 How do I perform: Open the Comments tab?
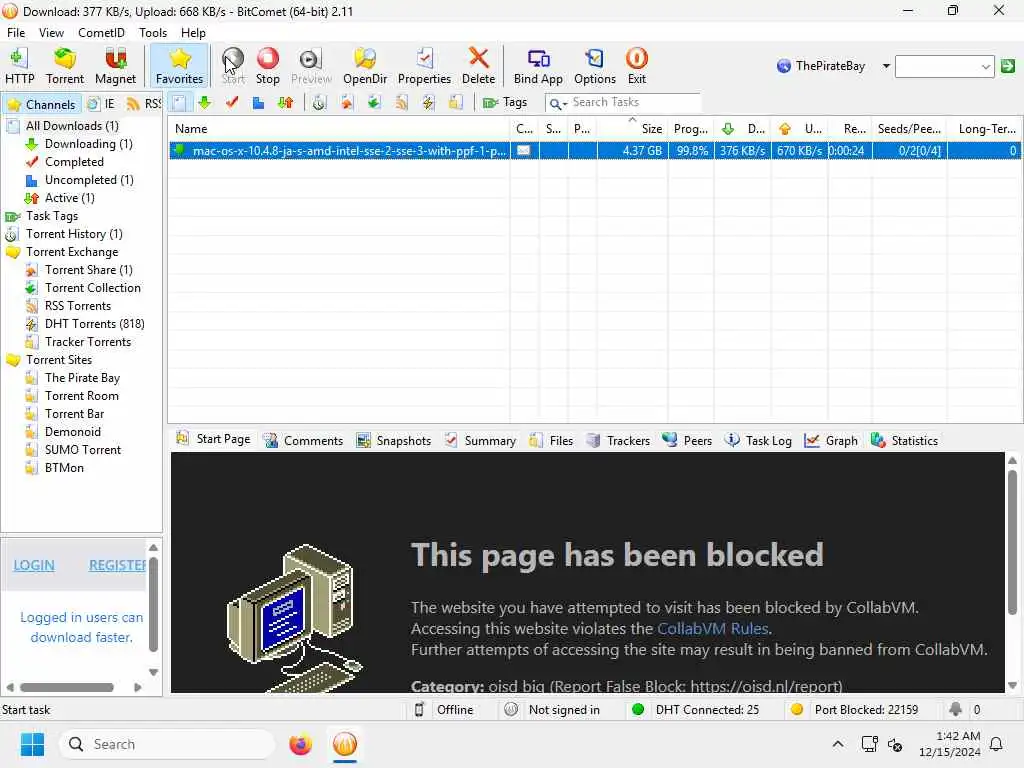click(x=303, y=441)
